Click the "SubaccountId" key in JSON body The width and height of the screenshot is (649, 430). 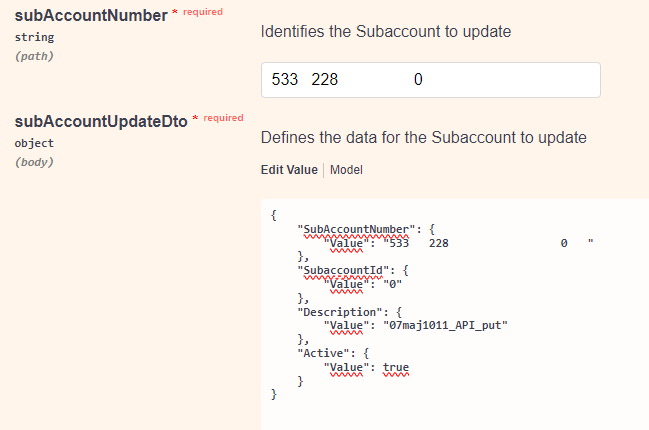[x=343, y=270]
